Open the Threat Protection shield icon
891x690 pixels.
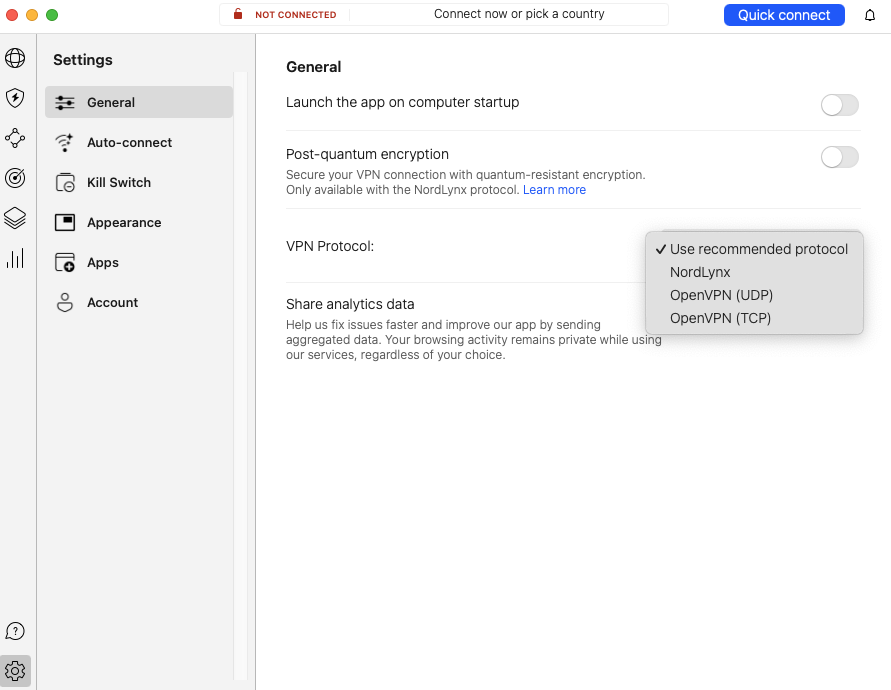[x=15, y=98]
